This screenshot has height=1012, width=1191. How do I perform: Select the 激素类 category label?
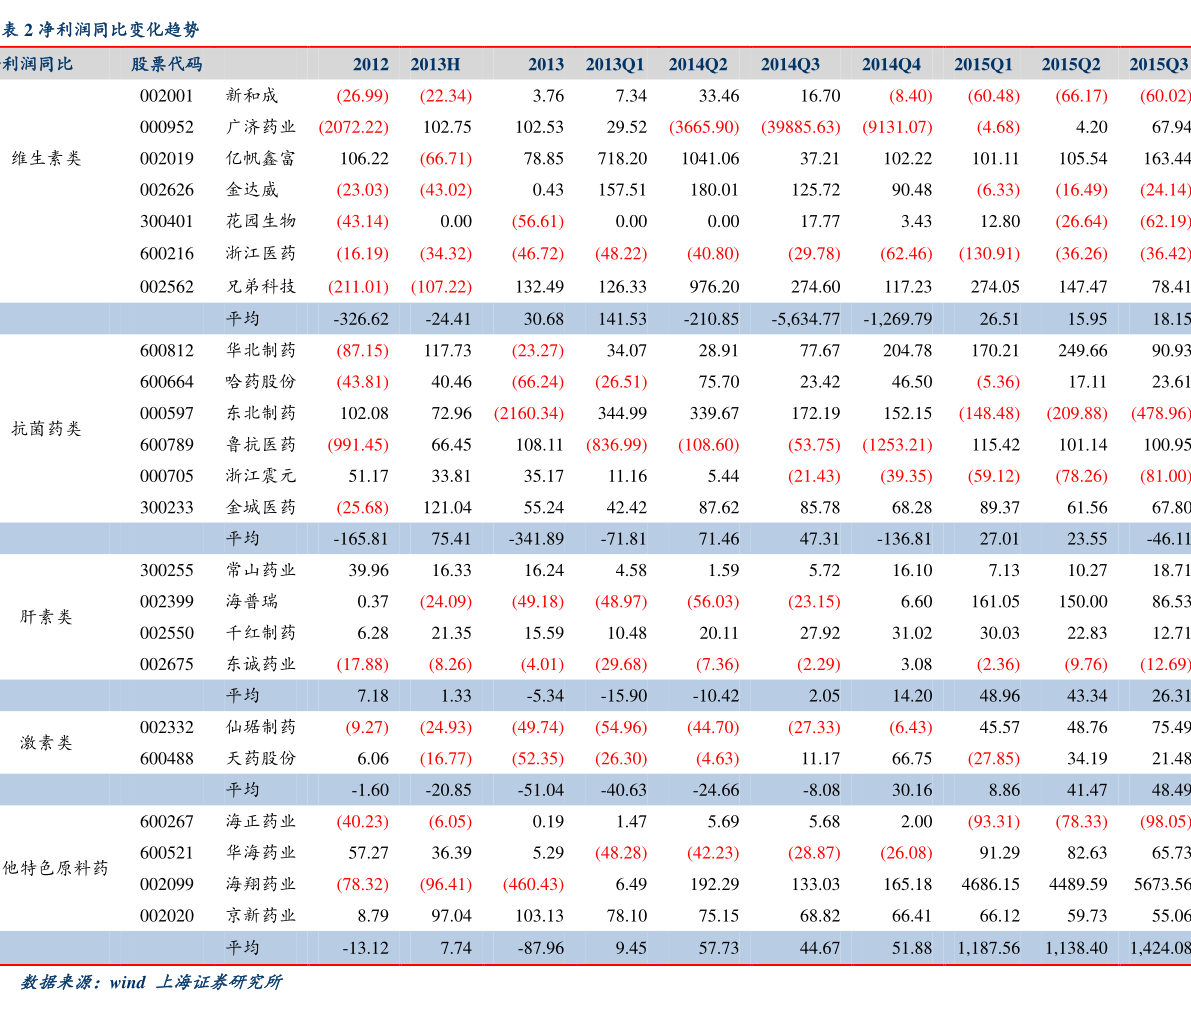coord(46,742)
